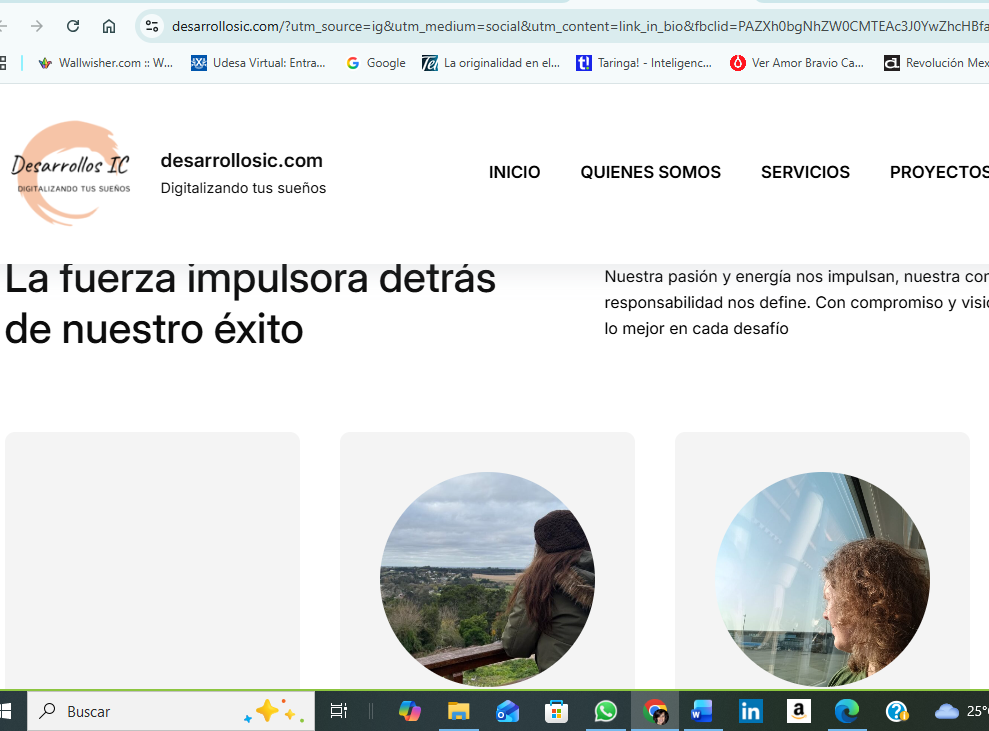Image resolution: width=989 pixels, height=731 pixels.
Task: Select the curly-haired team member photo
Action: tap(822, 579)
